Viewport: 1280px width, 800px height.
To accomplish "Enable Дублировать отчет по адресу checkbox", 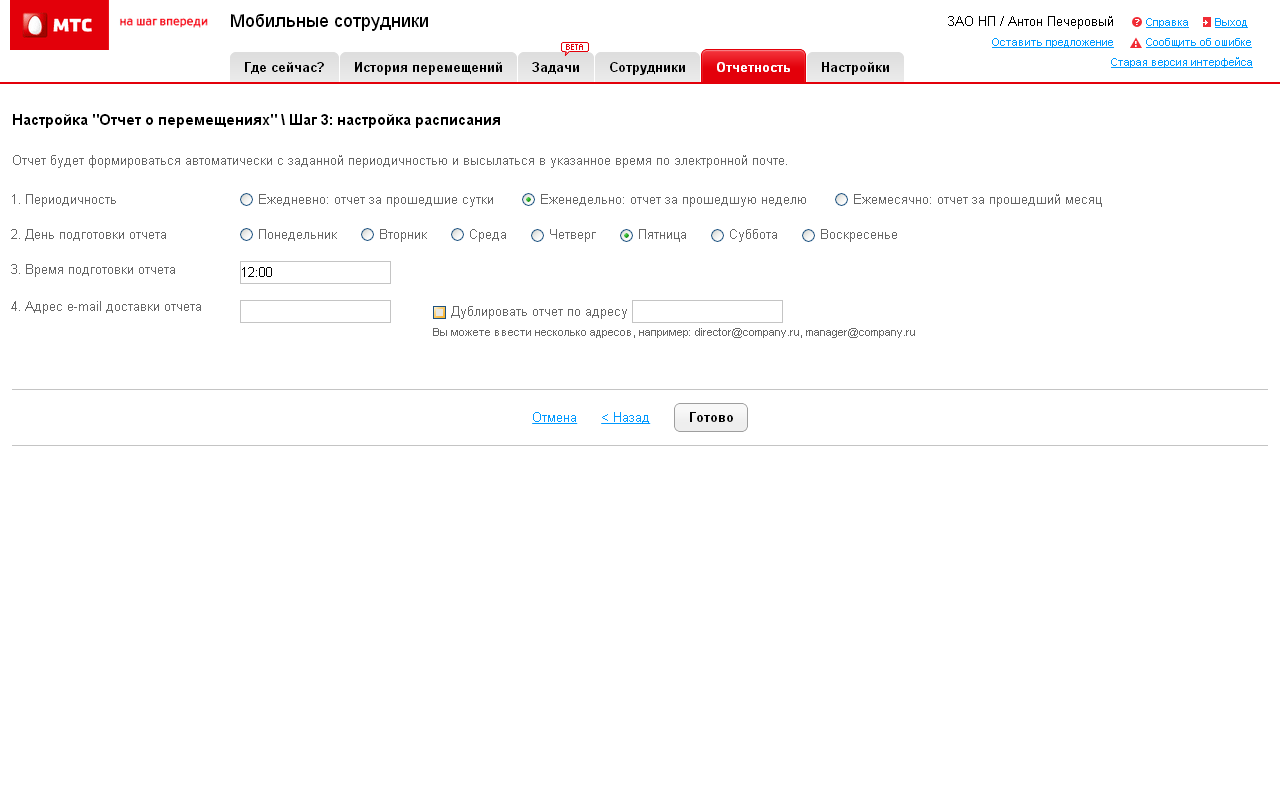I will coord(439,312).
